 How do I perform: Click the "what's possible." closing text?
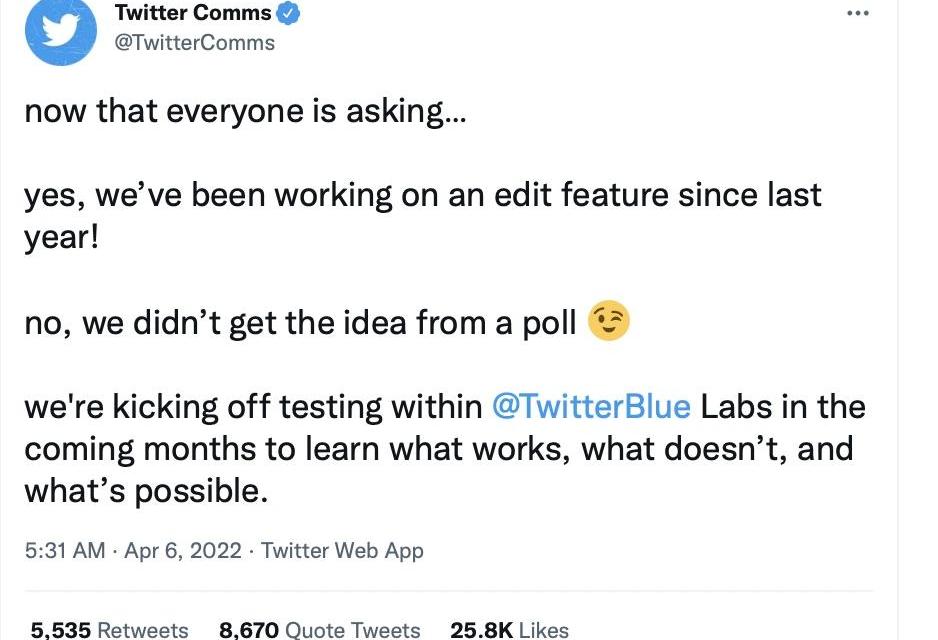(147, 491)
